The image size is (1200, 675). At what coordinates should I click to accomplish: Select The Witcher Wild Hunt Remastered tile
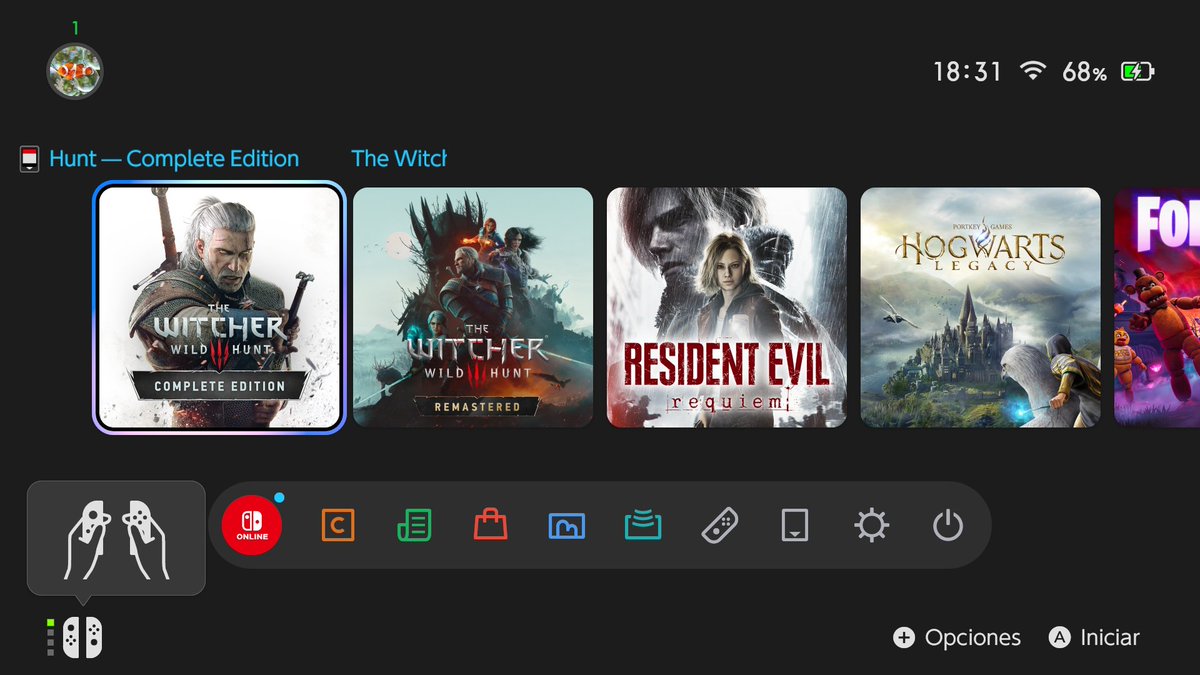pyautogui.click(x=473, y=308)
